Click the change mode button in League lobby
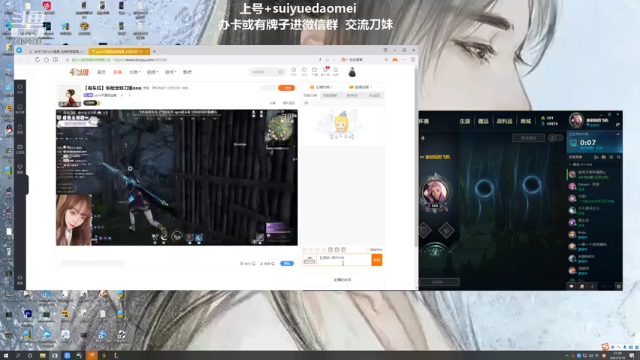Screen dimensions: 640x360 (x=529, y=138)
